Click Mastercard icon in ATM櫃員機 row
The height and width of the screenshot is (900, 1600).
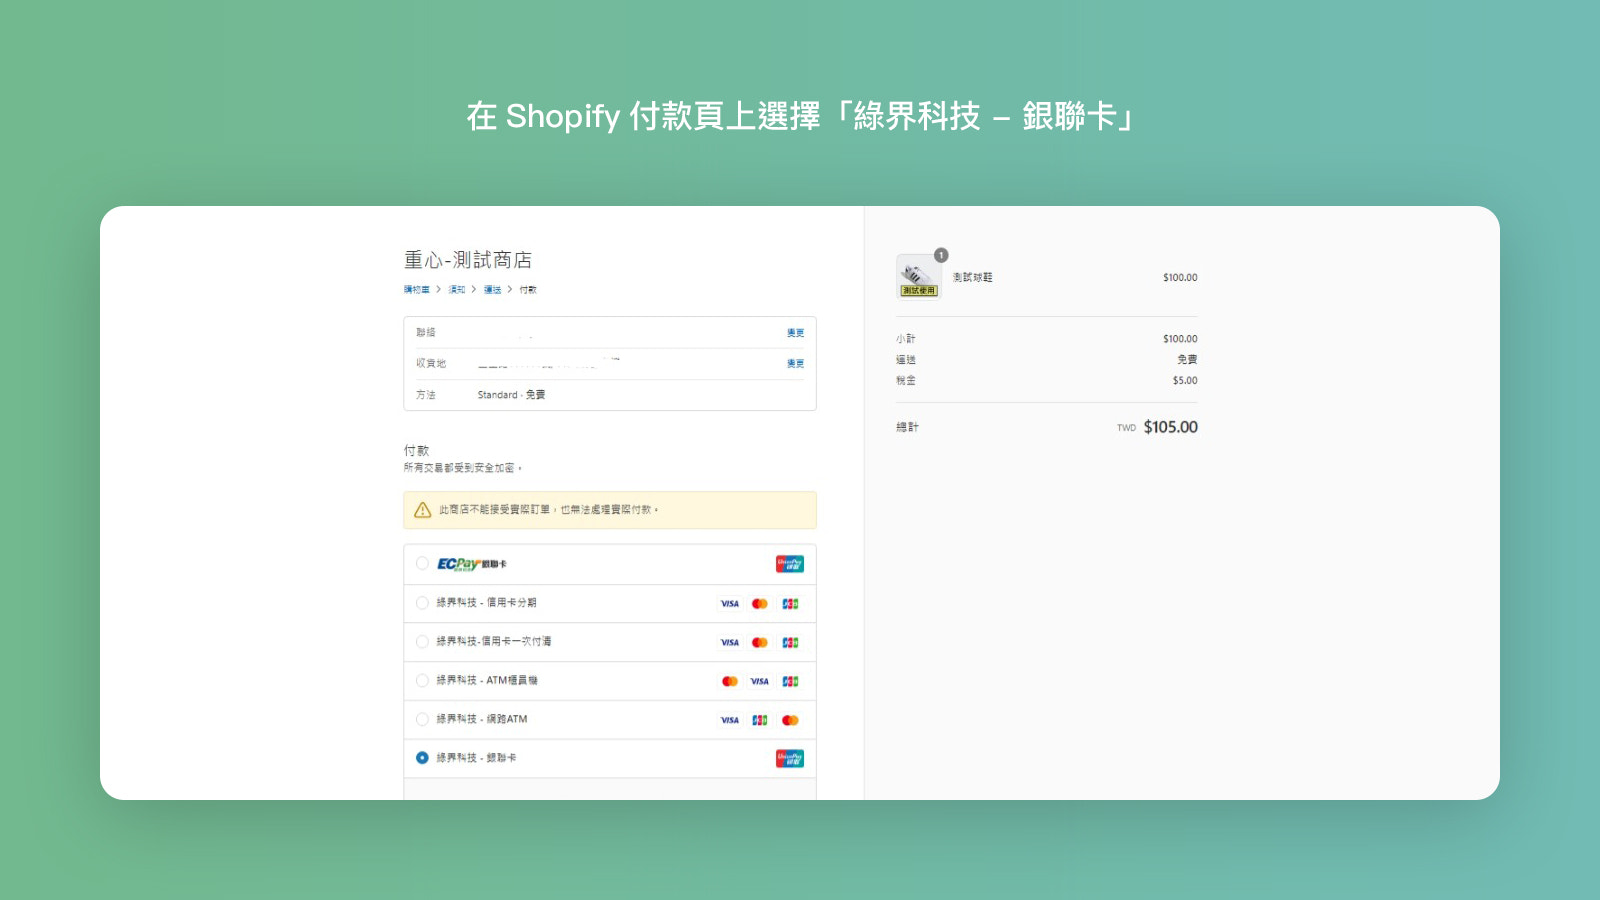click(730, 682)
